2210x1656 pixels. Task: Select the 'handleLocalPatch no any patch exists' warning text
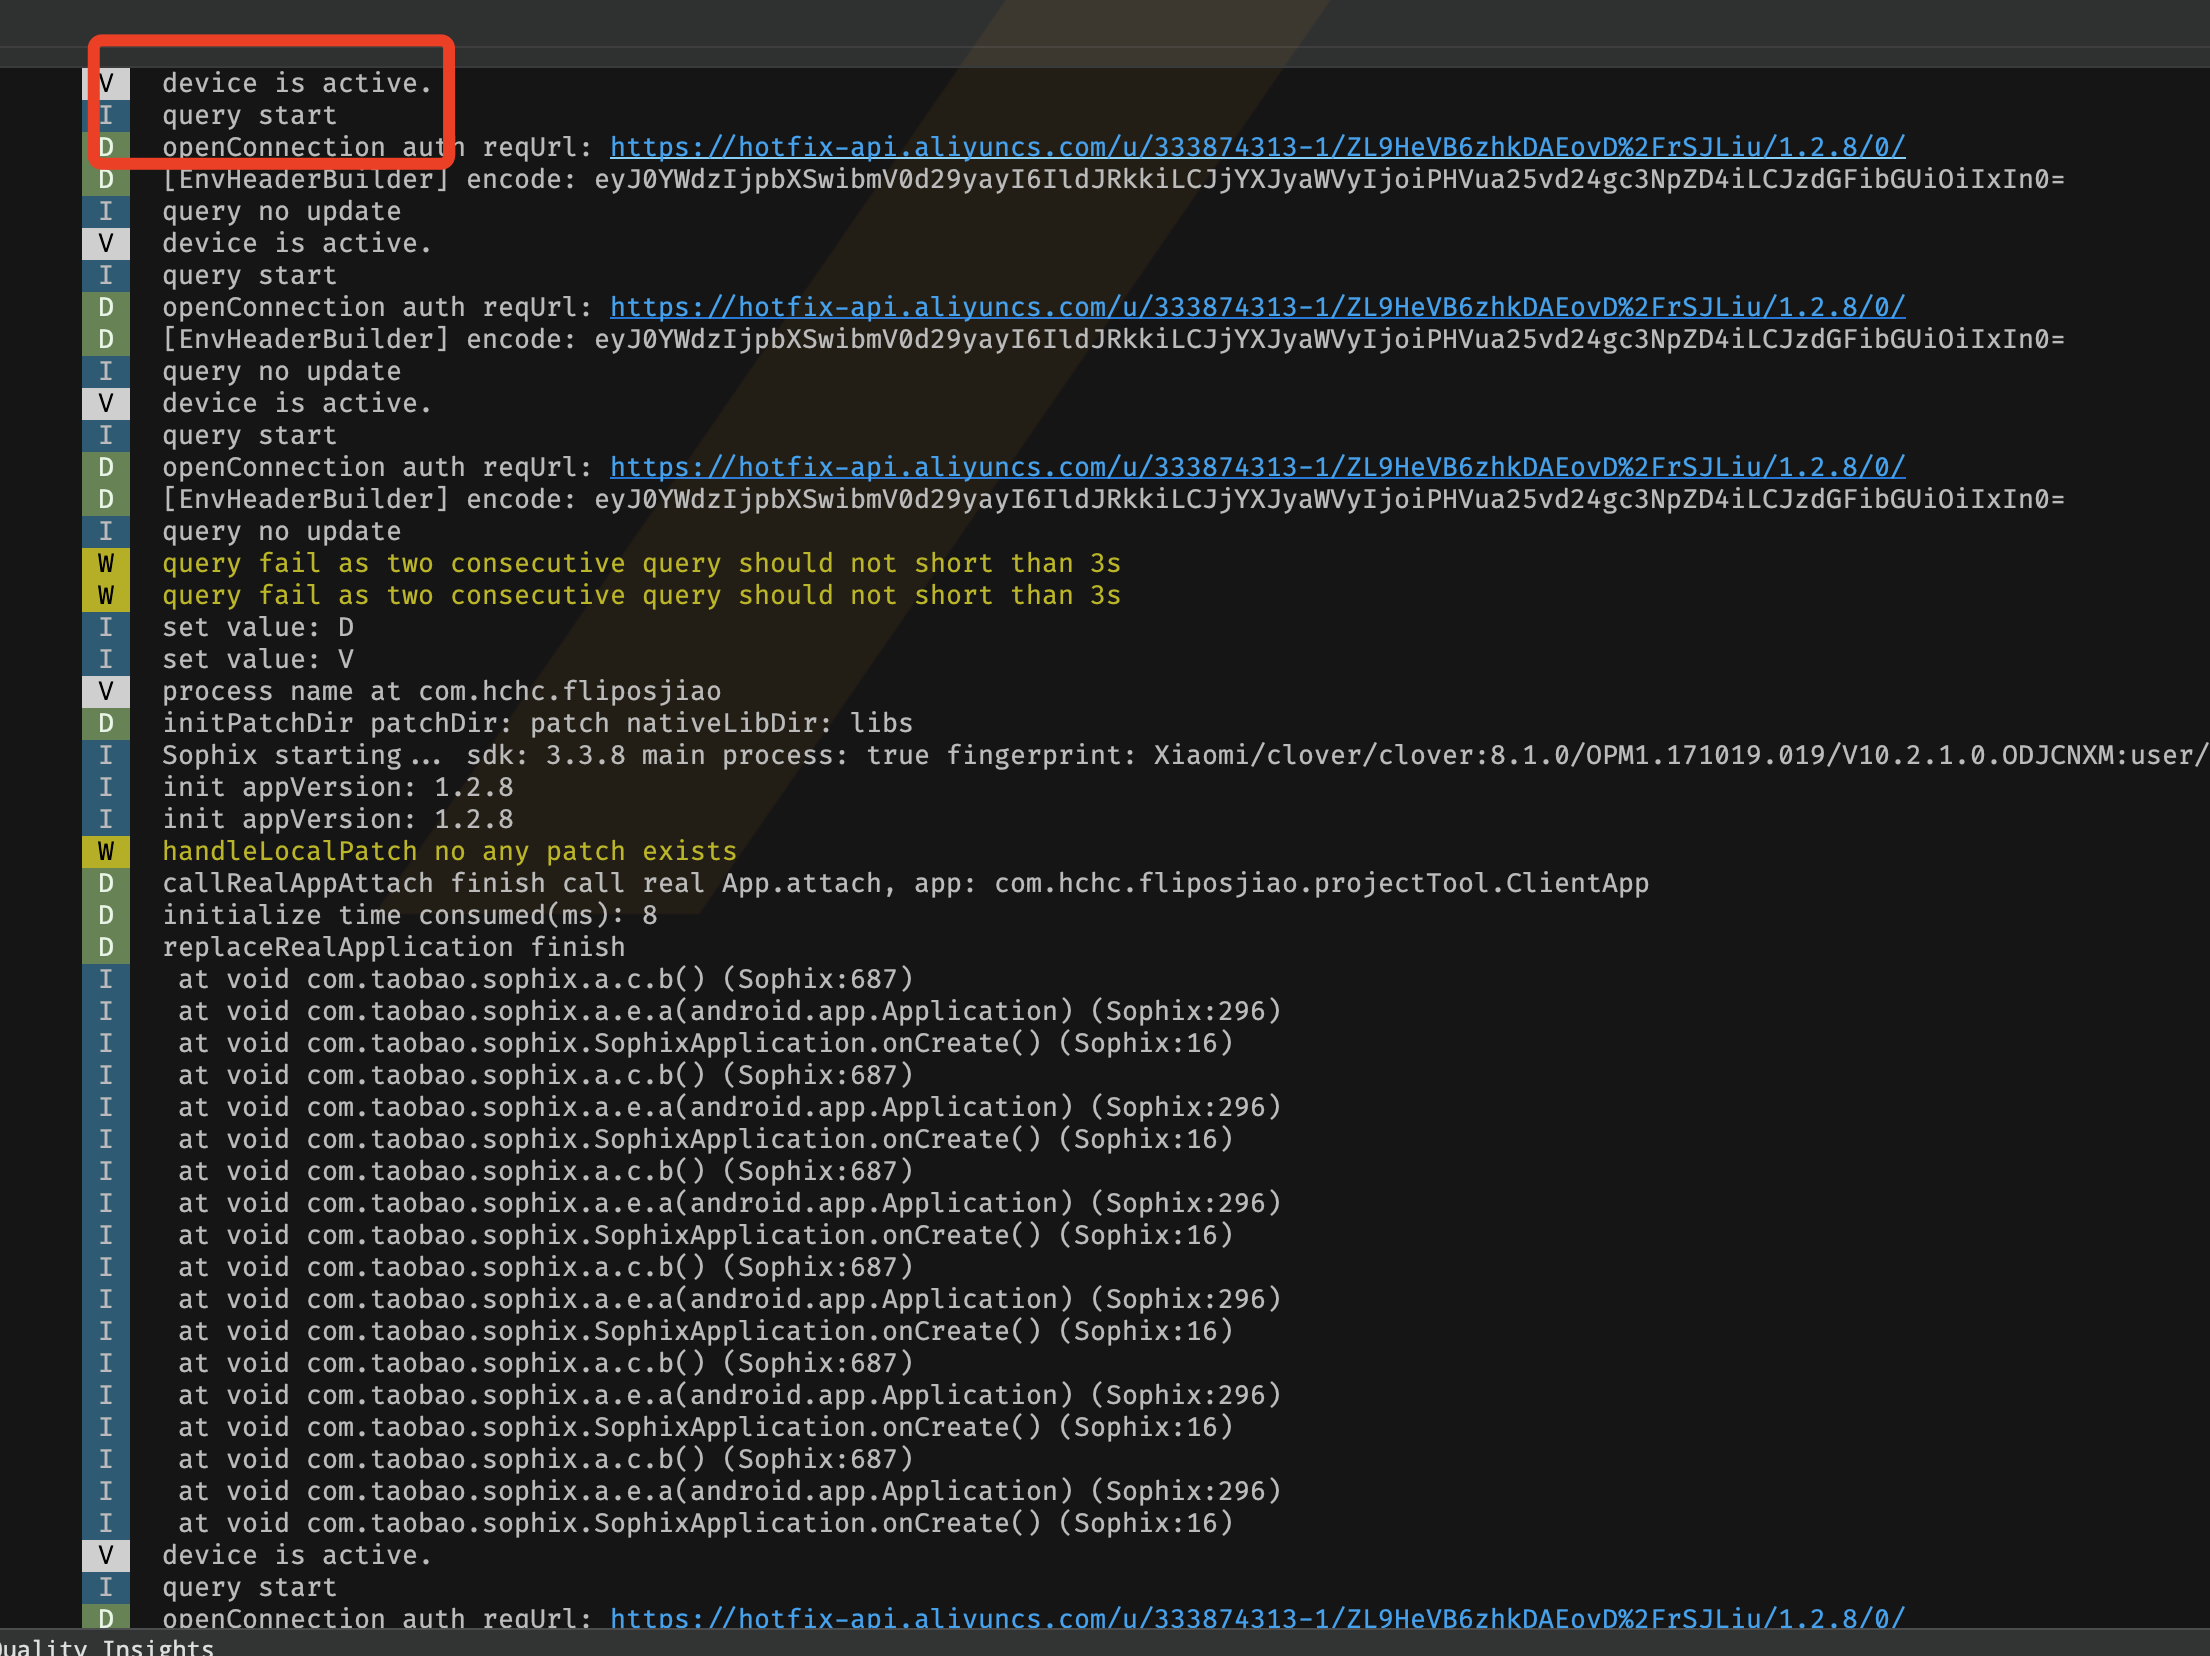[x=449, y=851]
